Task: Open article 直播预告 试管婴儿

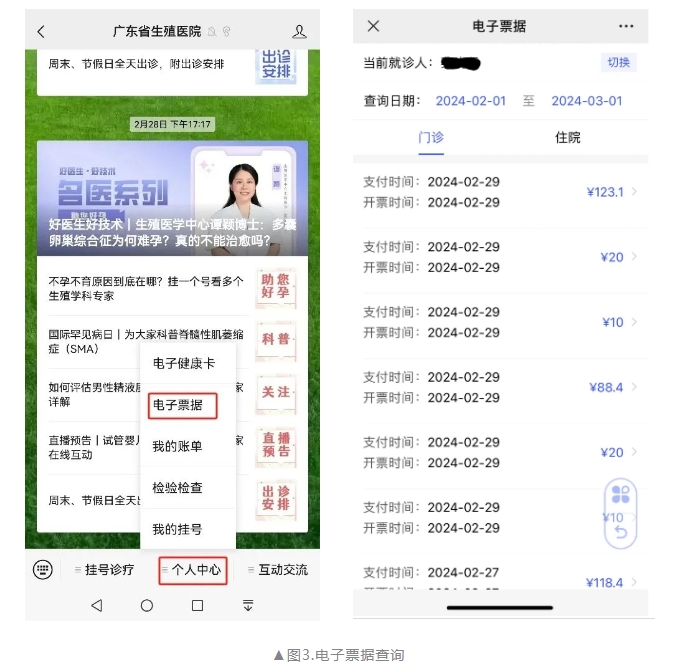Action: [95, 448]
